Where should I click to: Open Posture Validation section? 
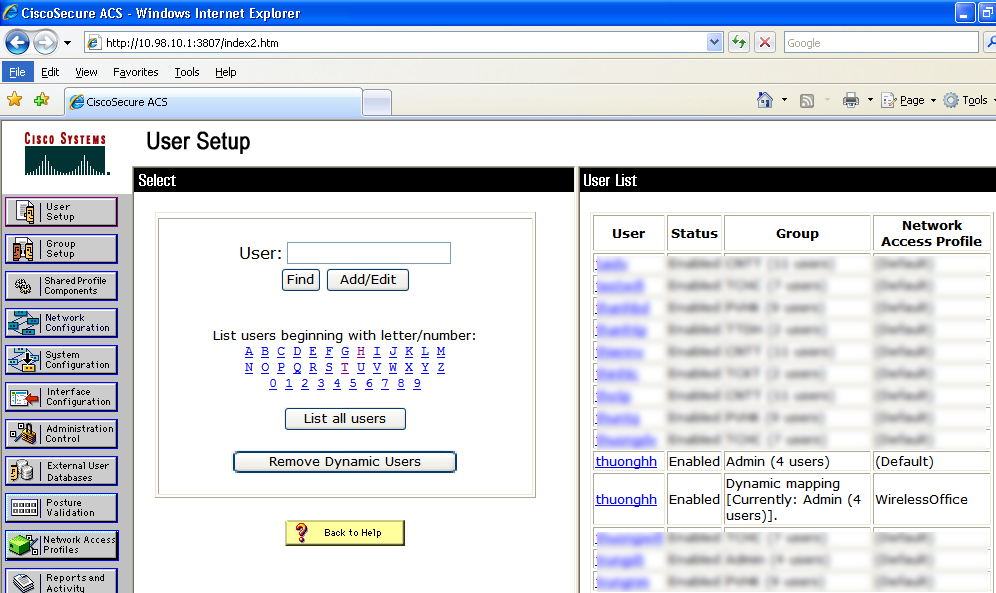[x=61, y=508]
